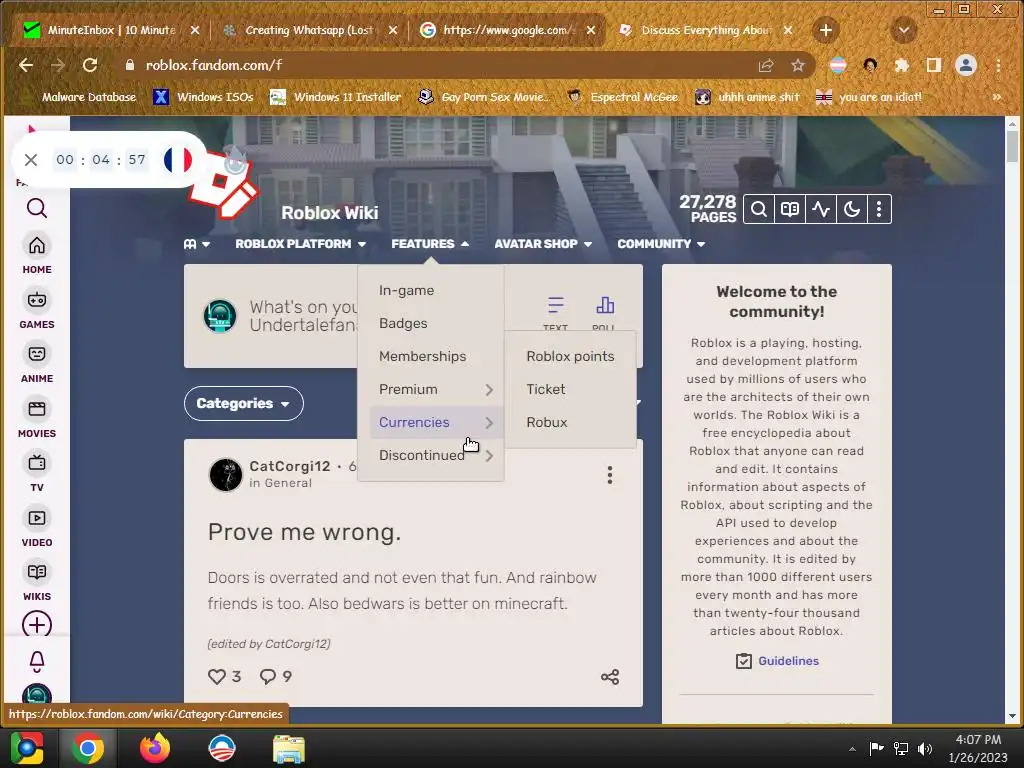Click the page vertical scrollbar thumb

click(1012, 146)
